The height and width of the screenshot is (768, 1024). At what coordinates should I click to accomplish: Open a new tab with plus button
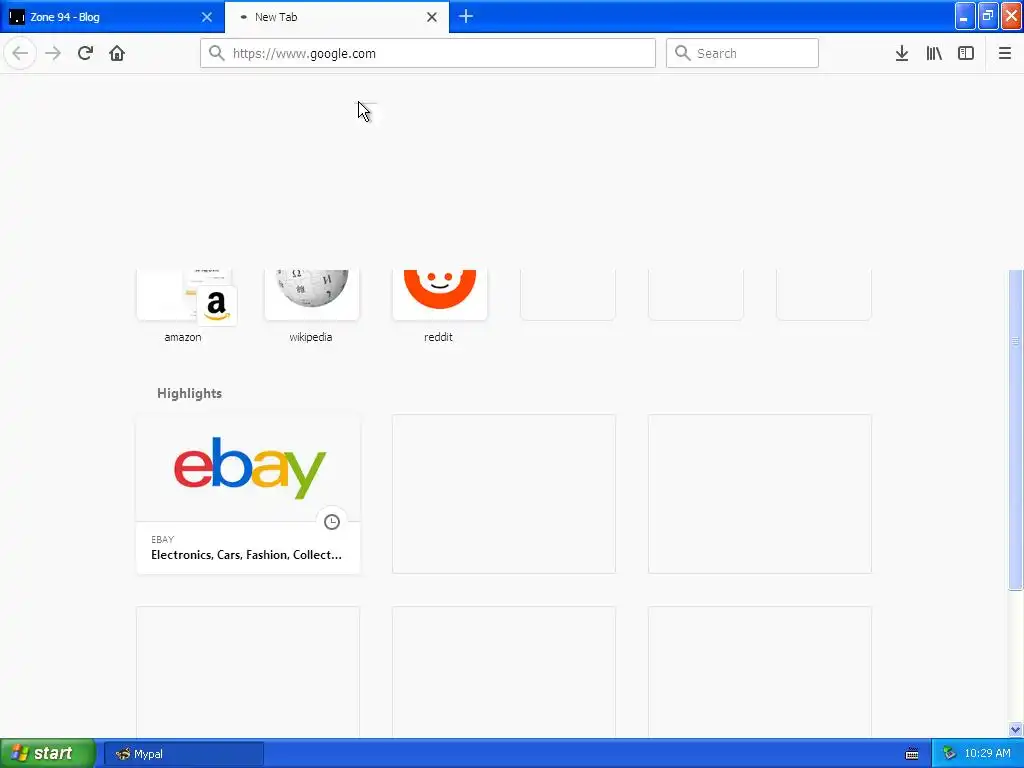click(x=466, y=16)
